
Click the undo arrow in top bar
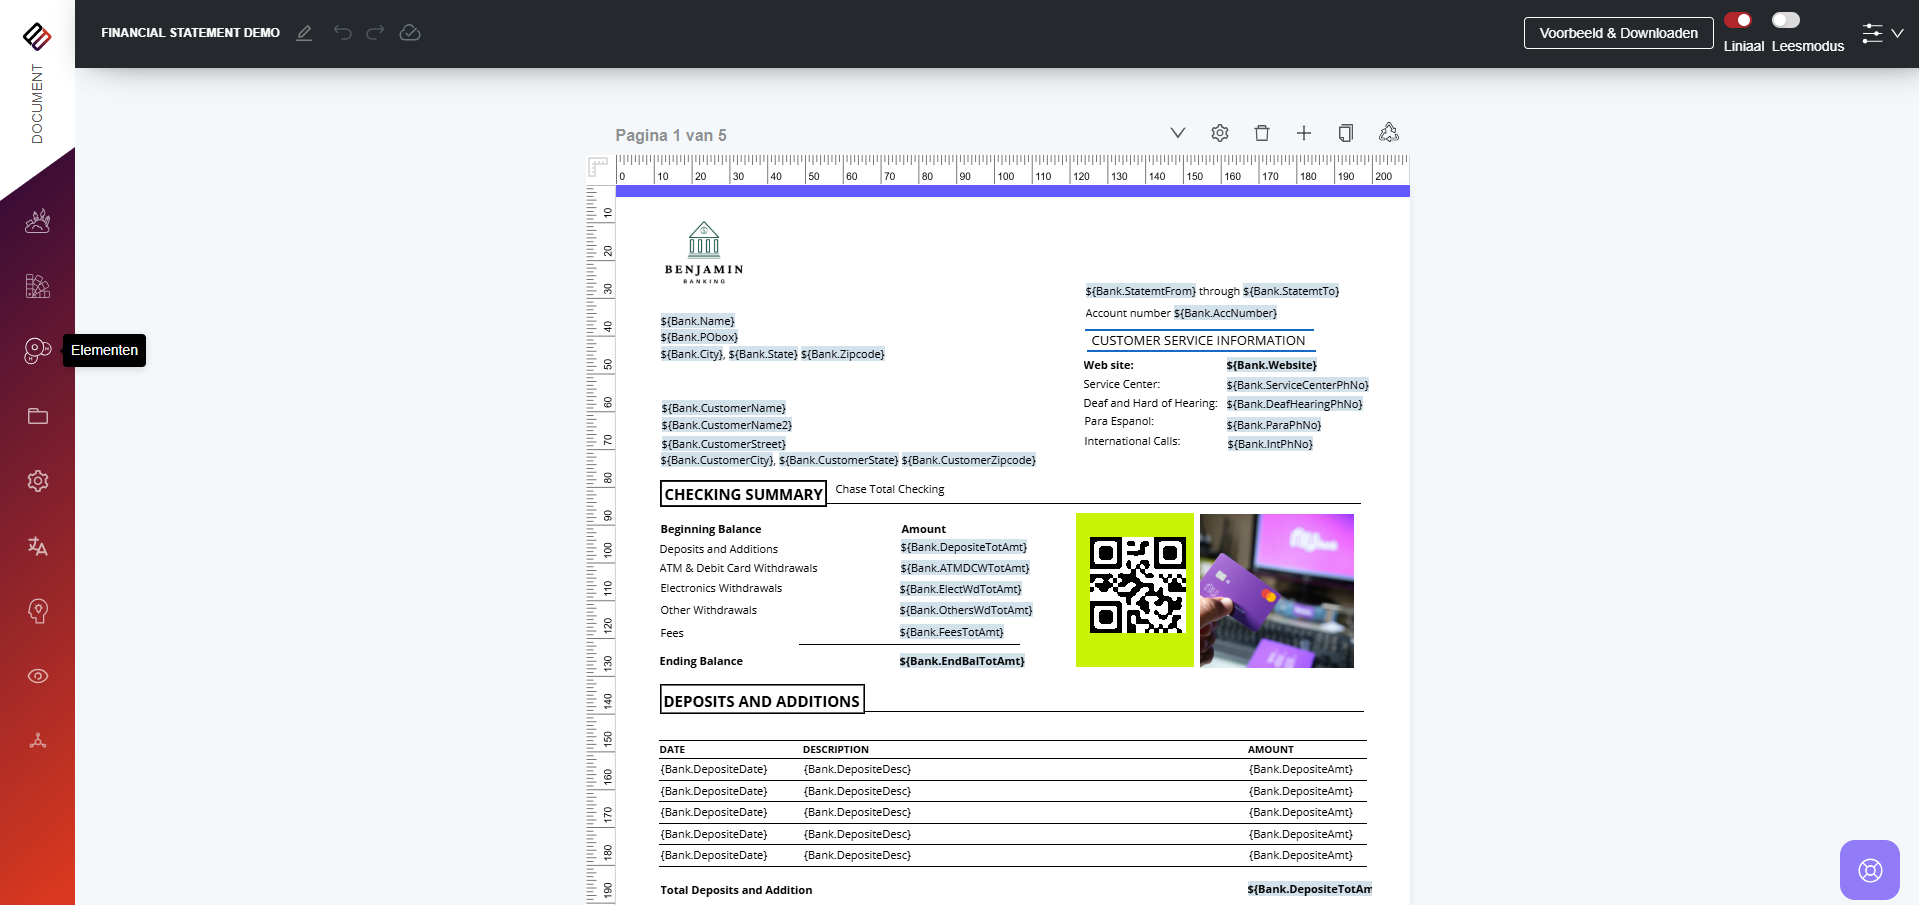coord(342,33)
